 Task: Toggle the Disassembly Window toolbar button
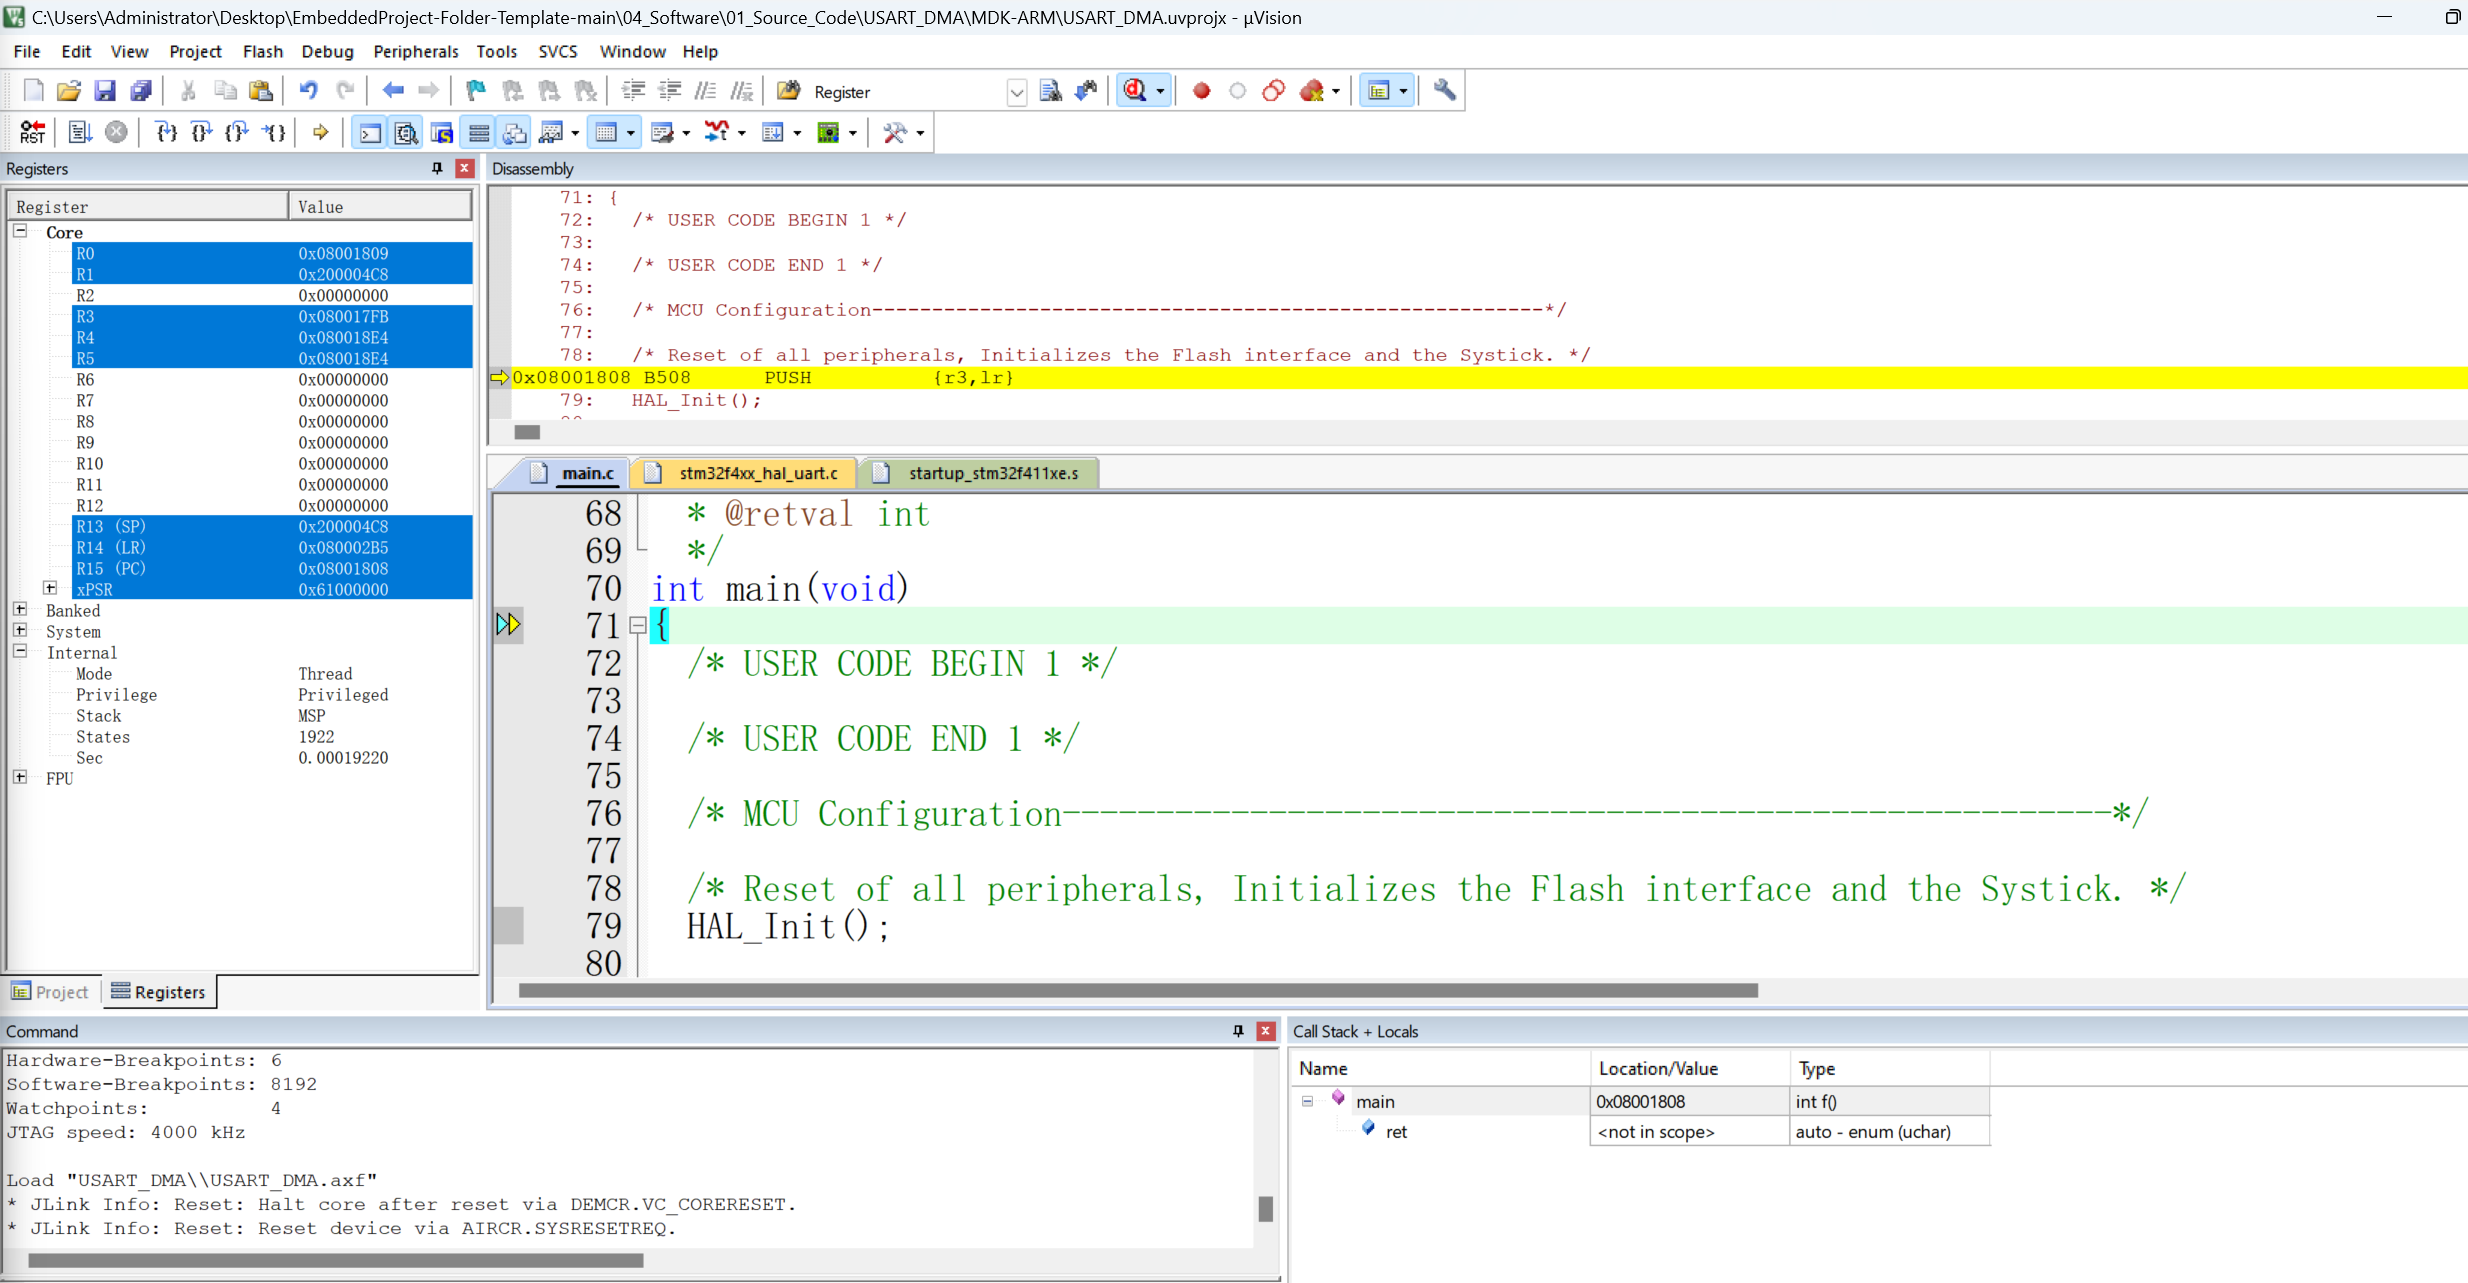click(406, 132)
